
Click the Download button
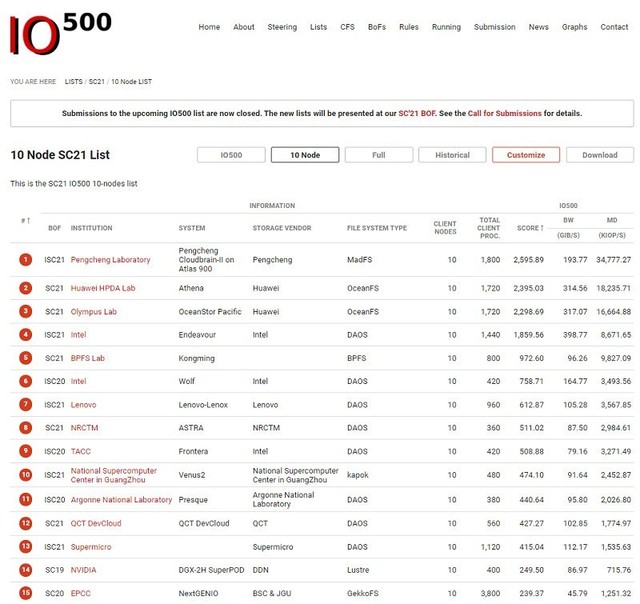(600, 155)
